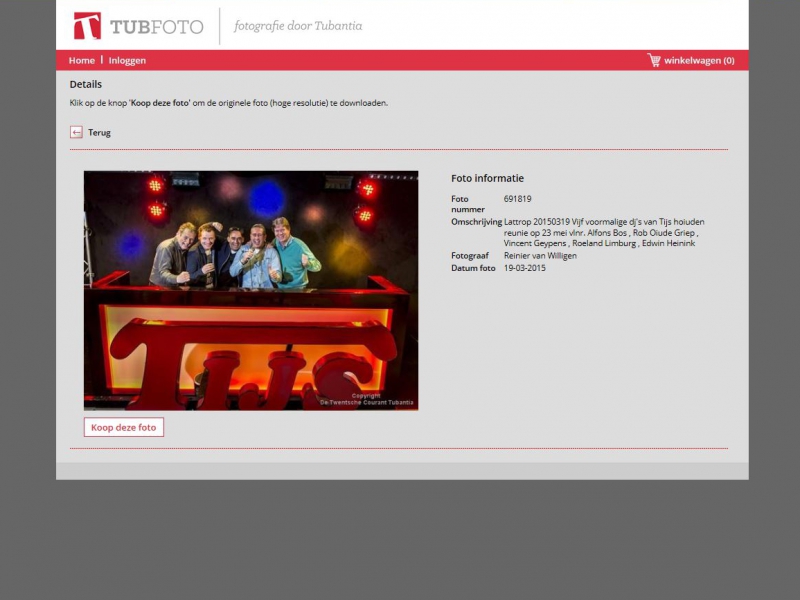Viewport: 800px width, 600px height.
Task: Click the Fotograaf field label
Action: (472, 256)
